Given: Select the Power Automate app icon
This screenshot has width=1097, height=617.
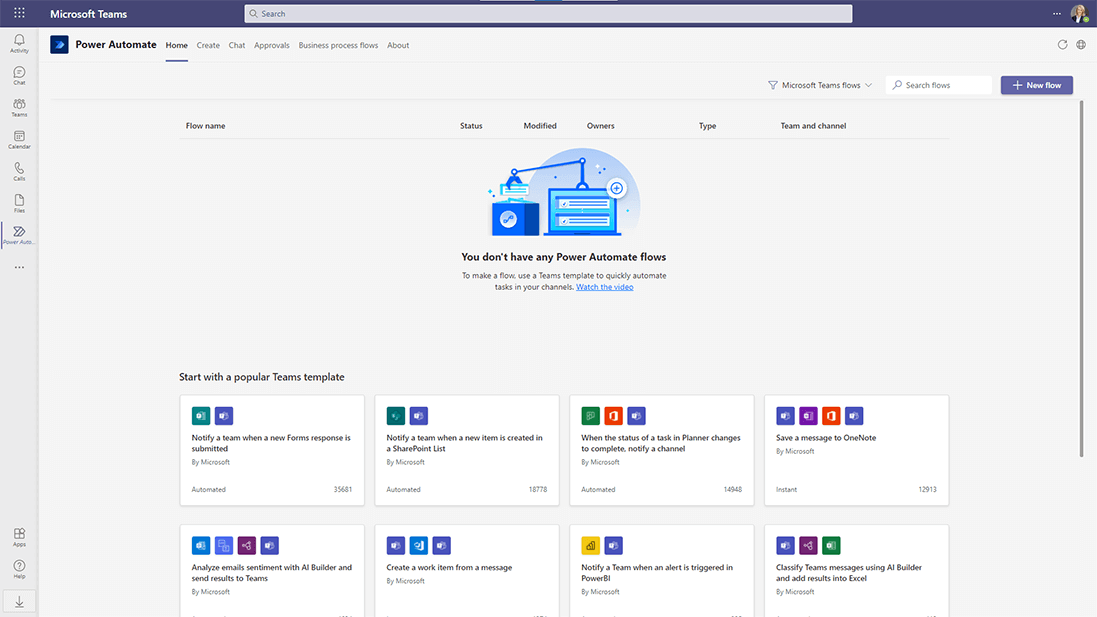Looking at the screenshot, I should pyautogui.click(x=18, y=234).
